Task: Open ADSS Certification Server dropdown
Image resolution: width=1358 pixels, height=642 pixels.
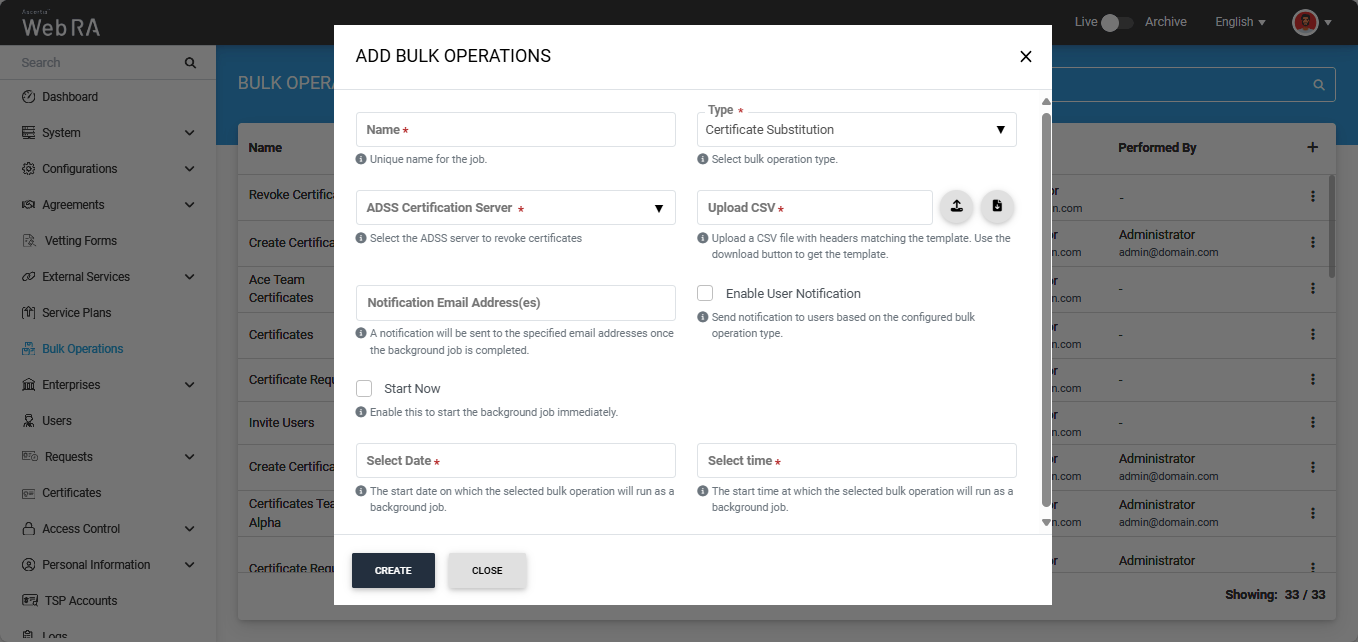Action: coord(515,208)
